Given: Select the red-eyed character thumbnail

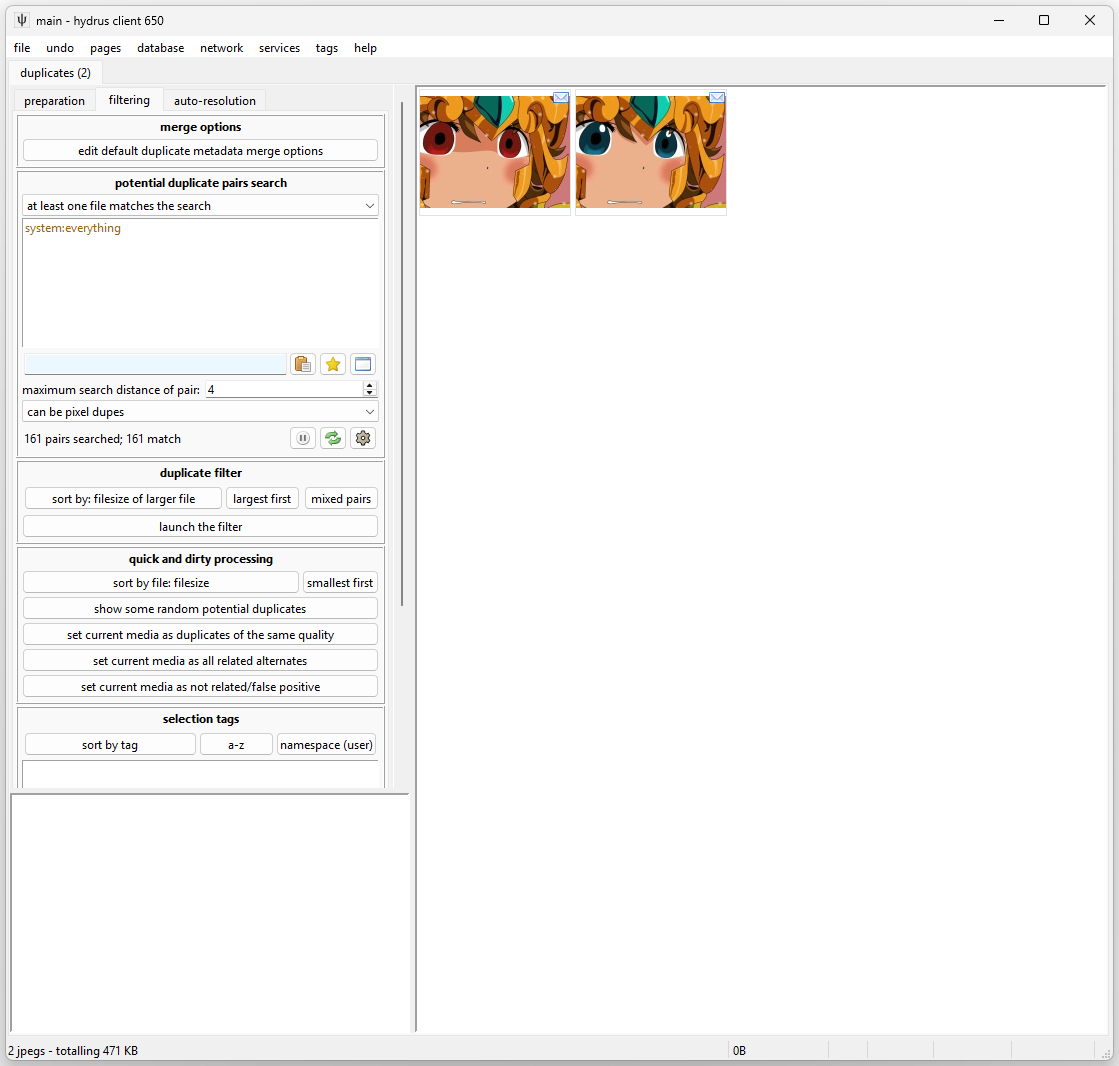Looking at the screenshot, I should 495,152.
